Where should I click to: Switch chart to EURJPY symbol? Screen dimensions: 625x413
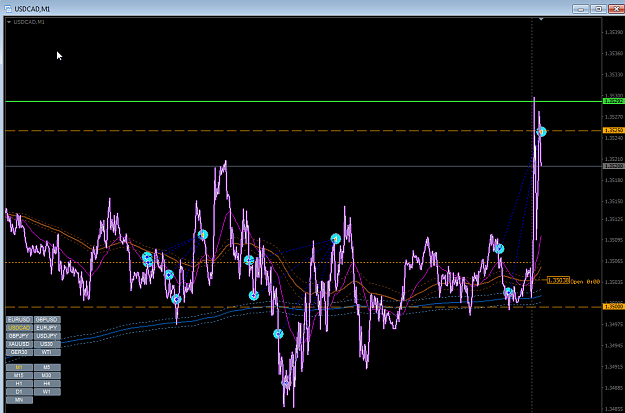47,328
